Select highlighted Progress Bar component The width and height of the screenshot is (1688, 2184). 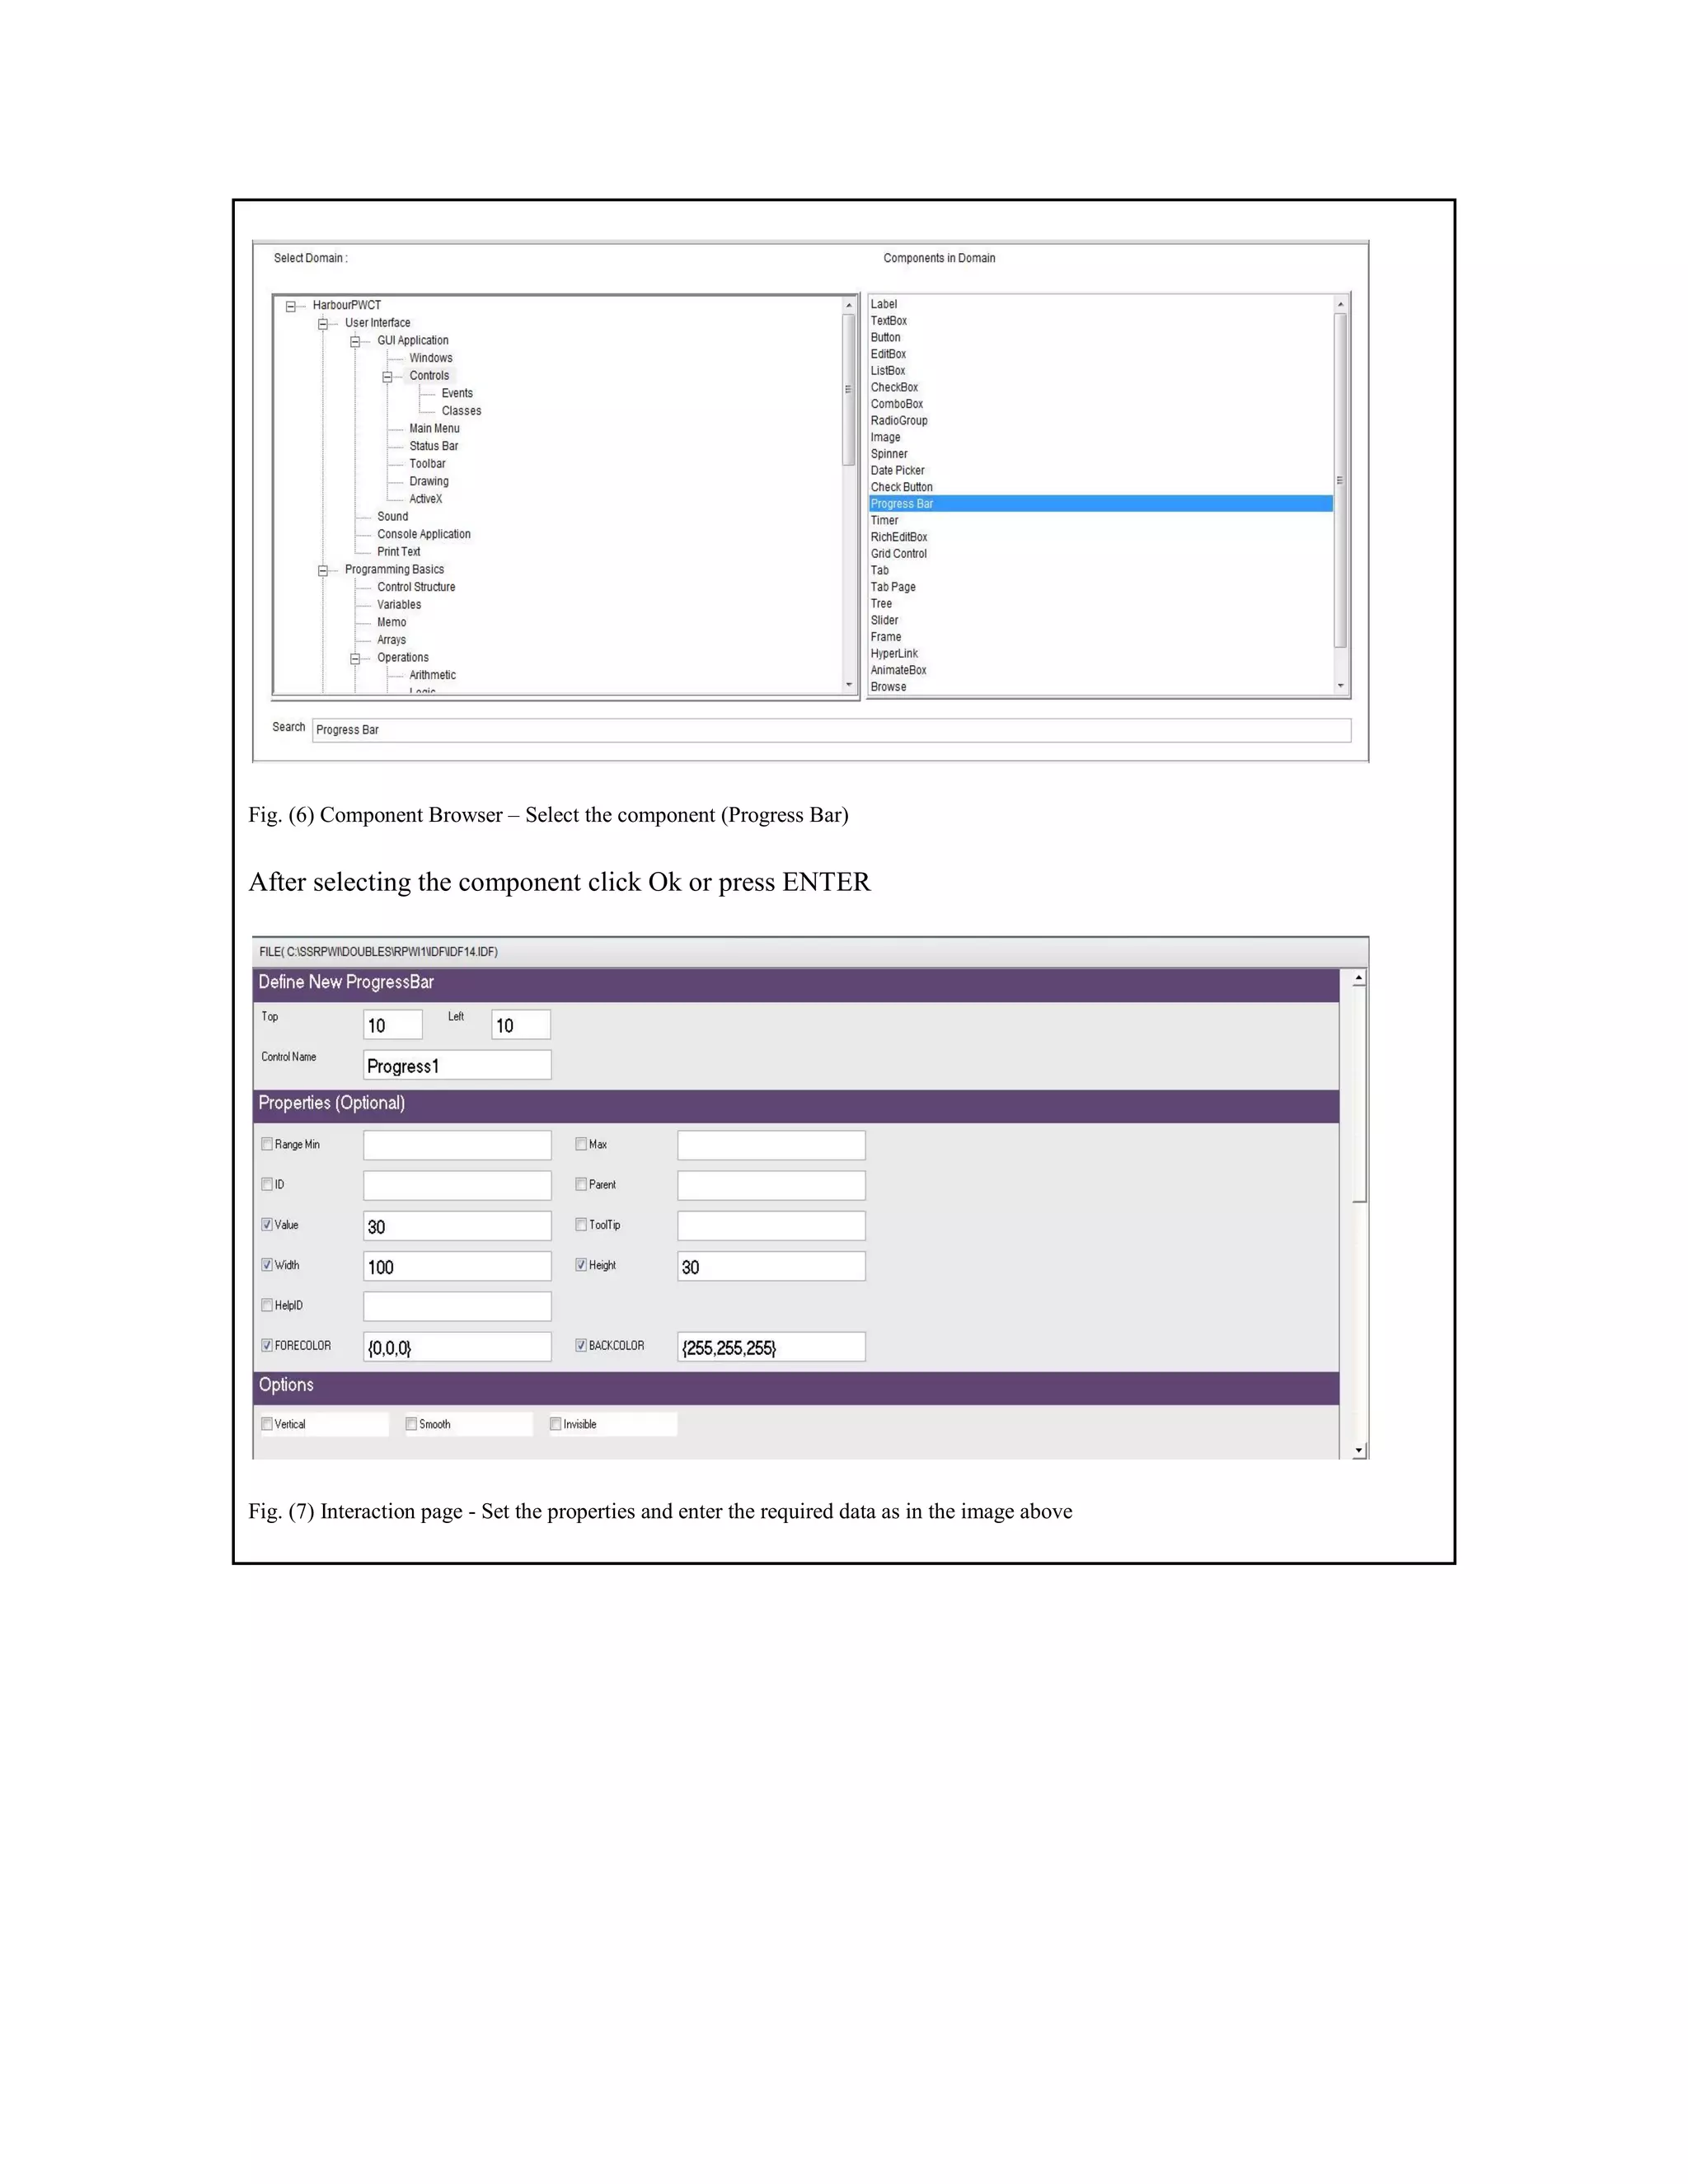1100,504
